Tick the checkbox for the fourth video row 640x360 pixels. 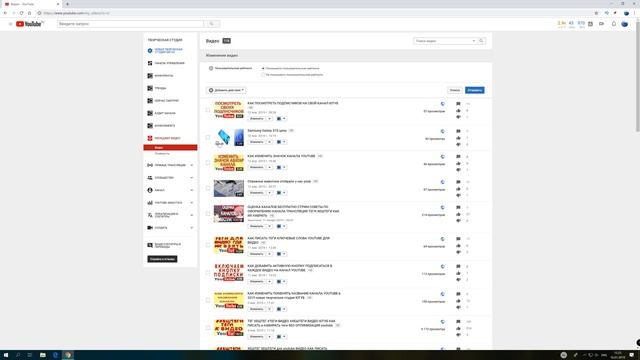click(208, 188)
